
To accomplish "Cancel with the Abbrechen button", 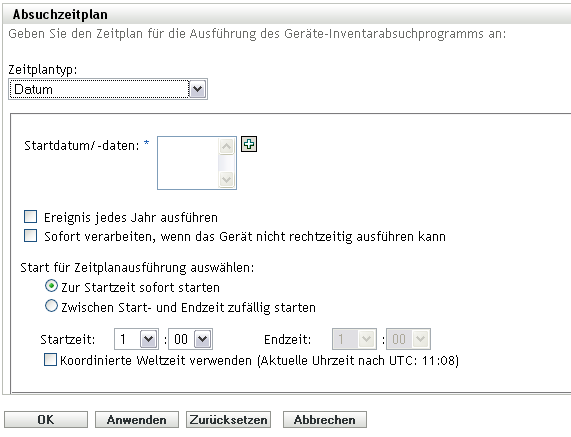I will [x=325, y=420].
